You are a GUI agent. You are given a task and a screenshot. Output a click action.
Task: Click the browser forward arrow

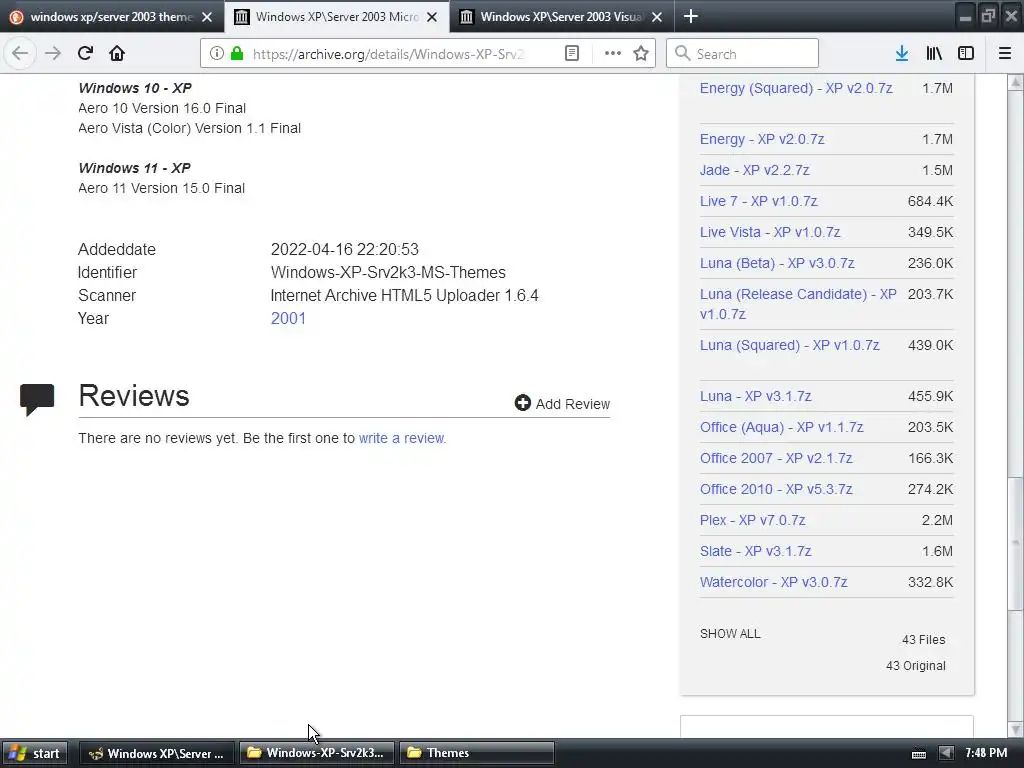(52, 54)
